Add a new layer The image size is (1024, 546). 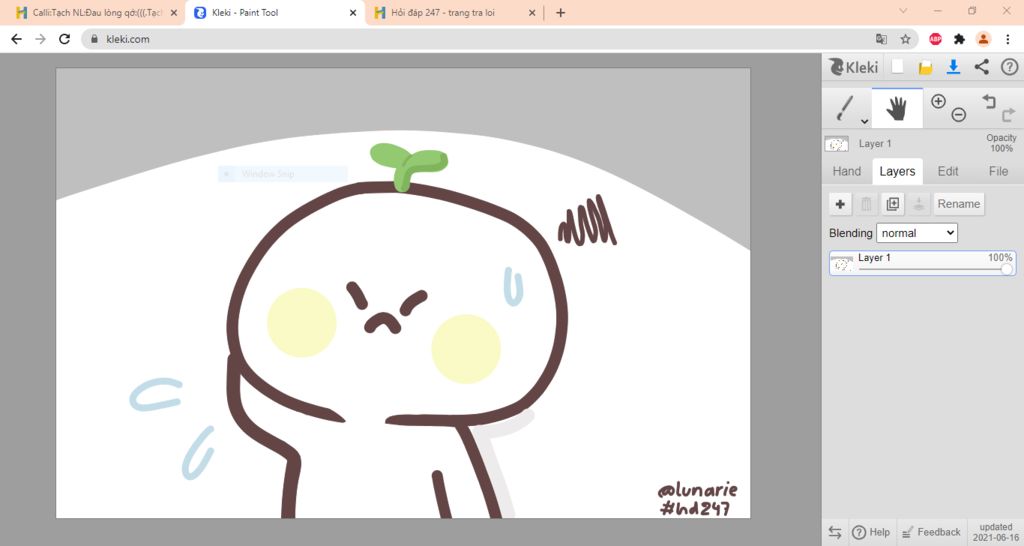840,204
